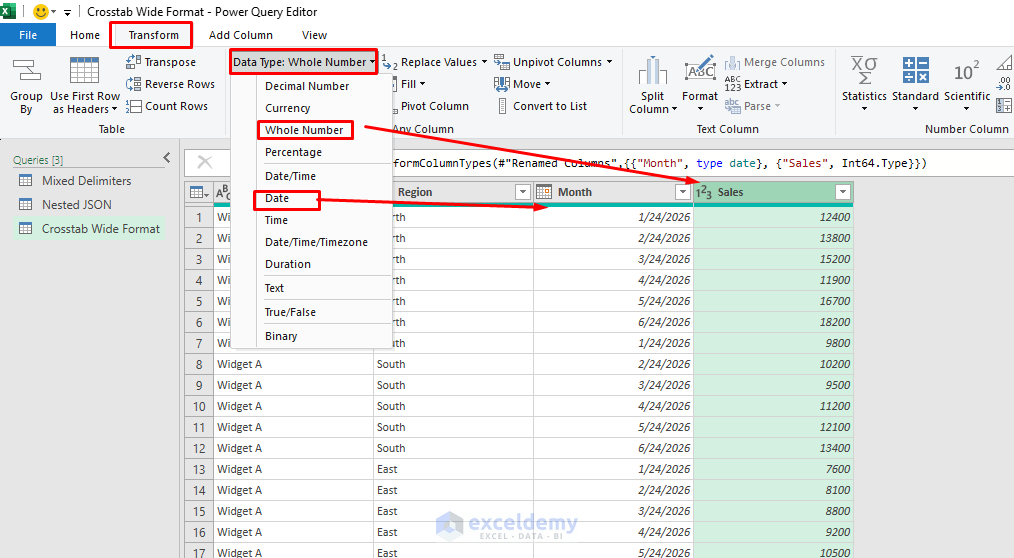Click Region cell East in row 13
Image resolution: width=1014 pixels, height=558 pixels.
coord(454,469)
